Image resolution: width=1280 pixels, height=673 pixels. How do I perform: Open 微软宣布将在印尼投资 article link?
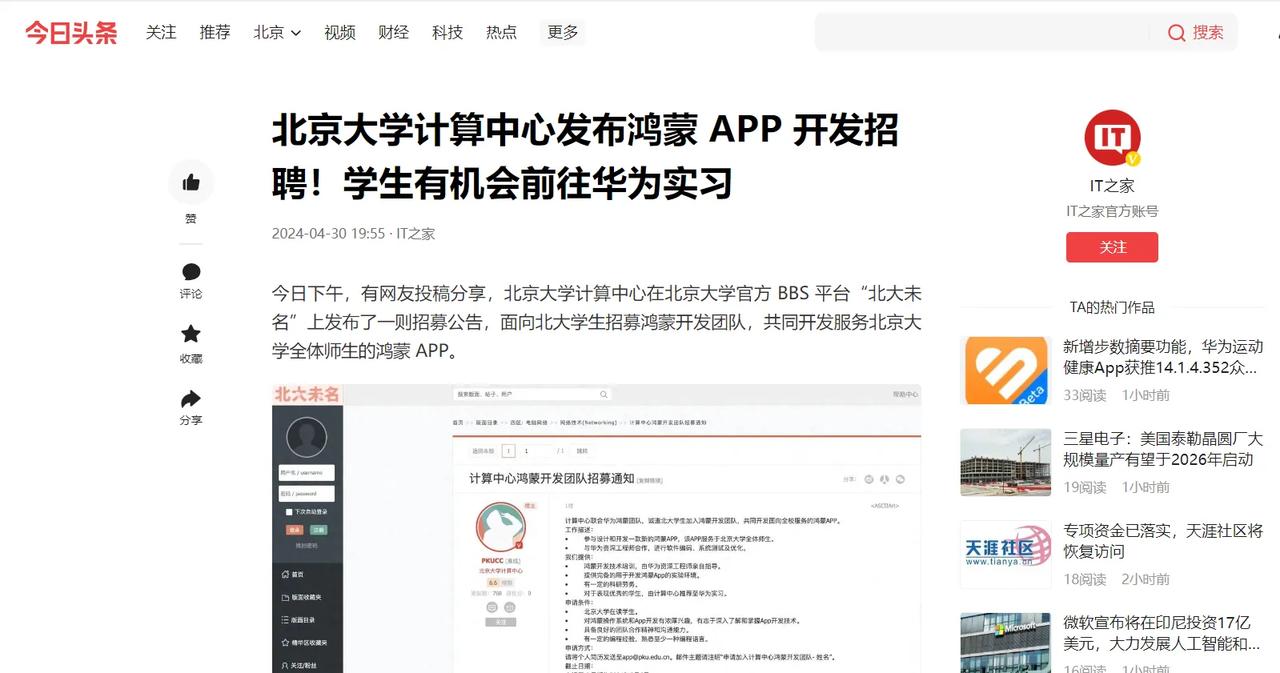1163,633
